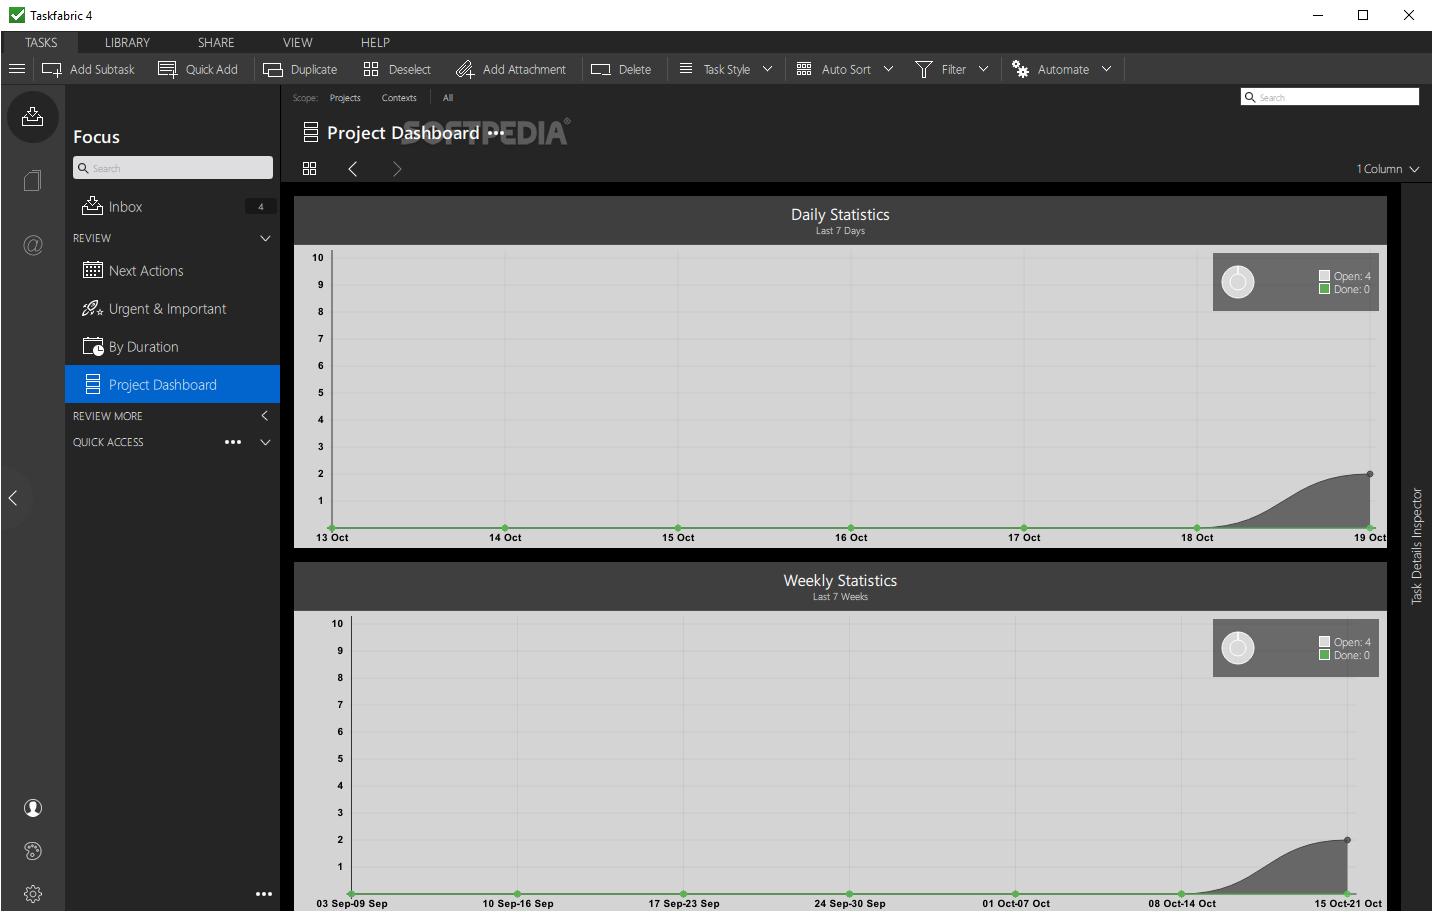Click the Focus search field
Screen dimensions: 1433x912
point(172,168)
